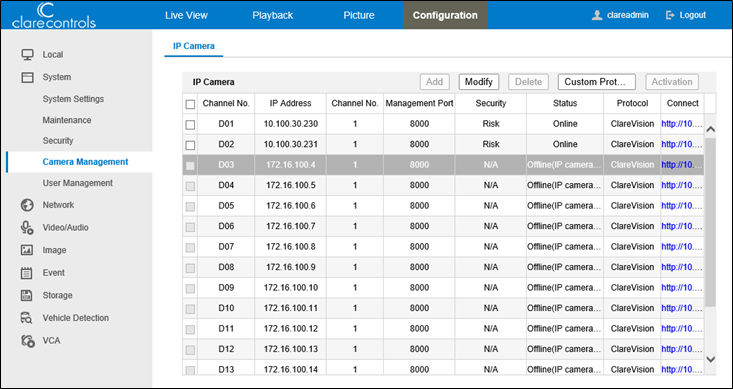Check the box for camera D03
The height and width of the screenshot is (389, 733).
point(190,166)
